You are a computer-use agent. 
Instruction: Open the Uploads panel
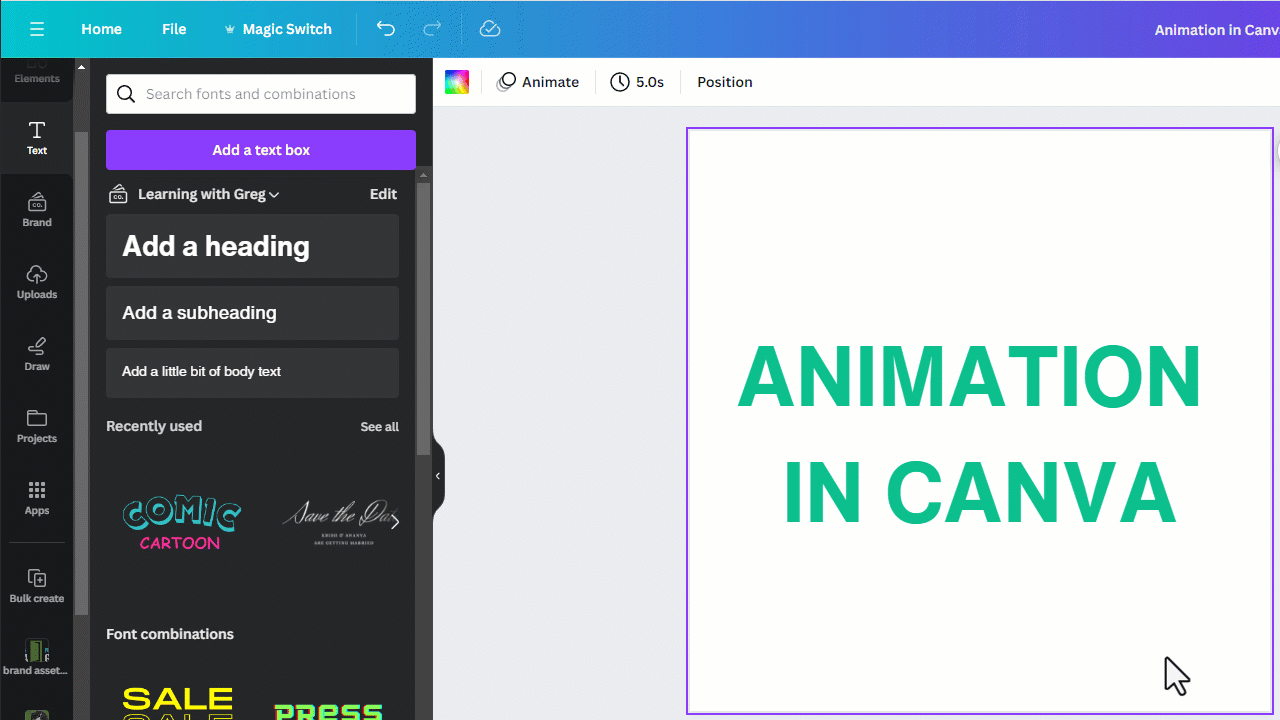[37, 281]
